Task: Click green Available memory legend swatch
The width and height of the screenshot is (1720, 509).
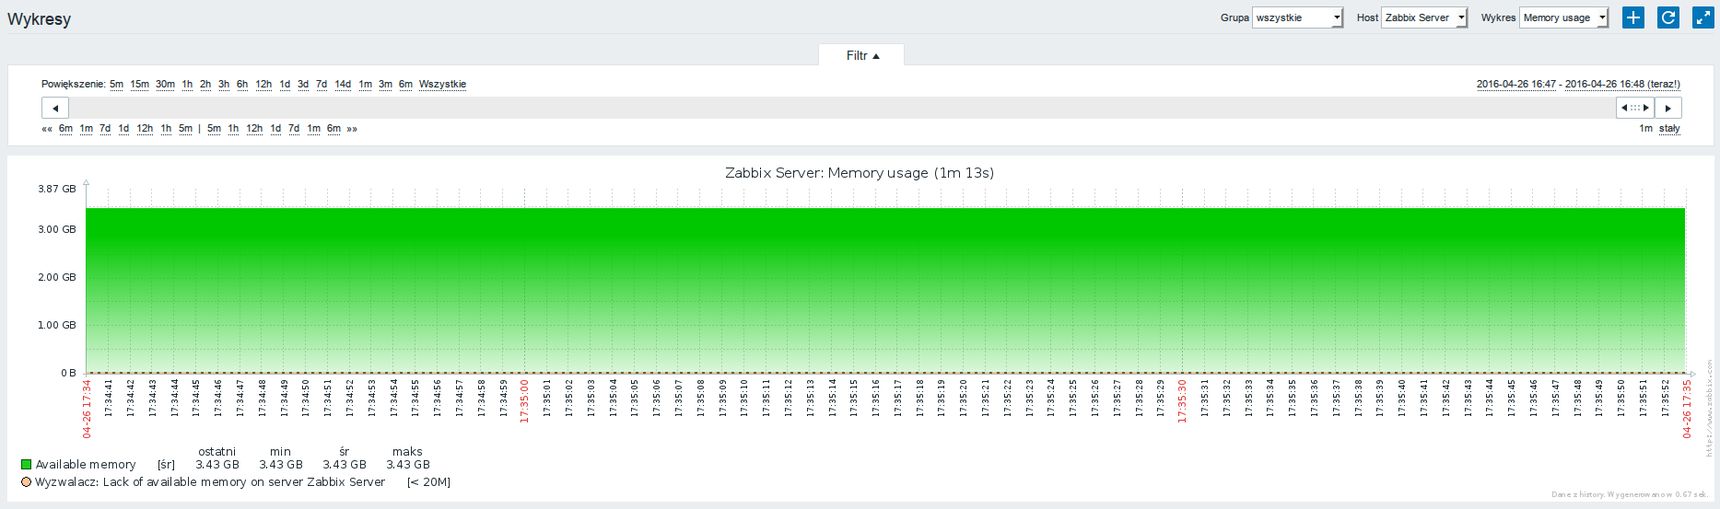Action: click(x=26, y=464)
